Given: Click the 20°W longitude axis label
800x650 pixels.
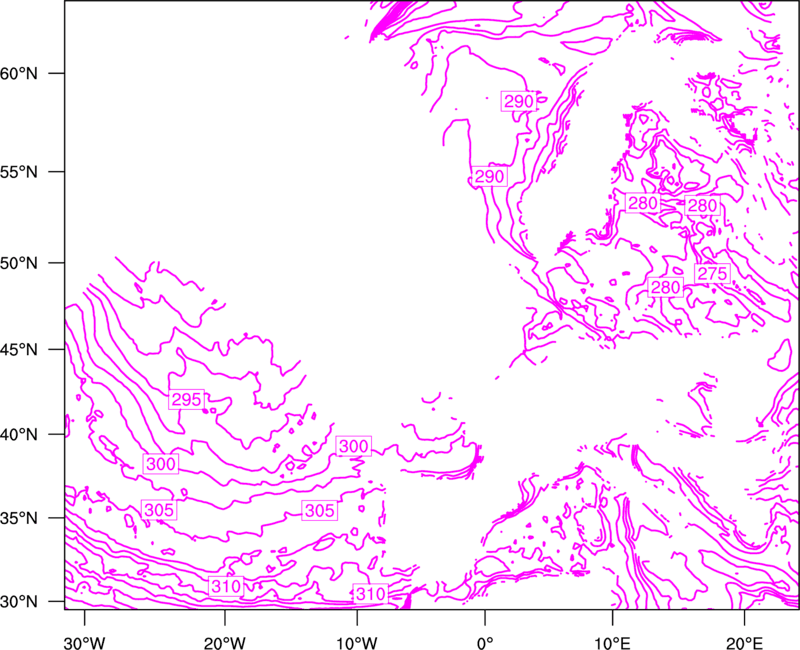Looking at the screenshot, I should tap(224, 643).
